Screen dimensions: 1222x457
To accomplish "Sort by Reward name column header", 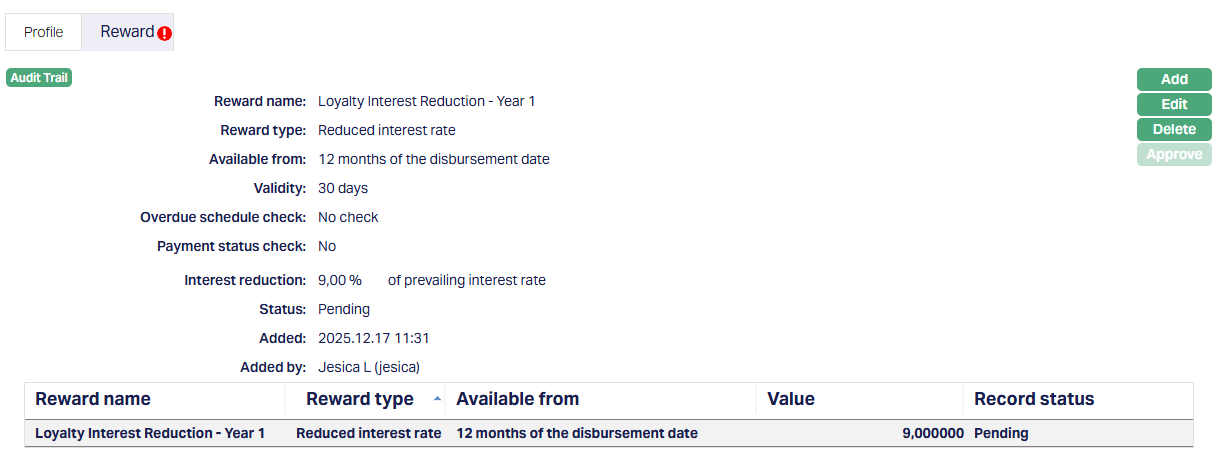I will coord(93,399).
